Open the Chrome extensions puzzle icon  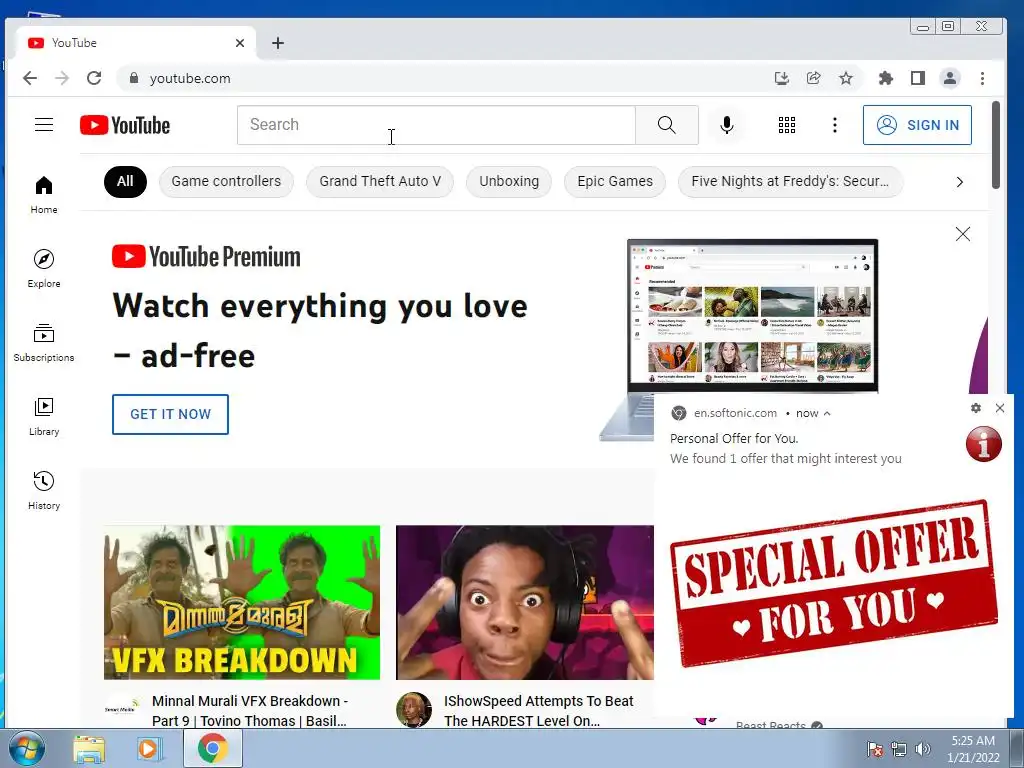886,78
